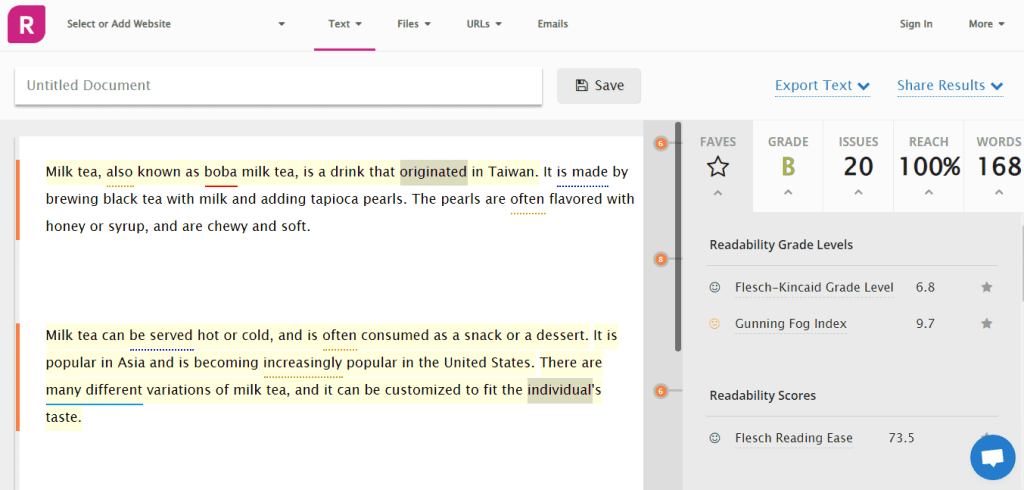Click the smiley icon beside Gunning Fog Index
This screenshot has width=1024, height=490.
click(x=715, y=324)
